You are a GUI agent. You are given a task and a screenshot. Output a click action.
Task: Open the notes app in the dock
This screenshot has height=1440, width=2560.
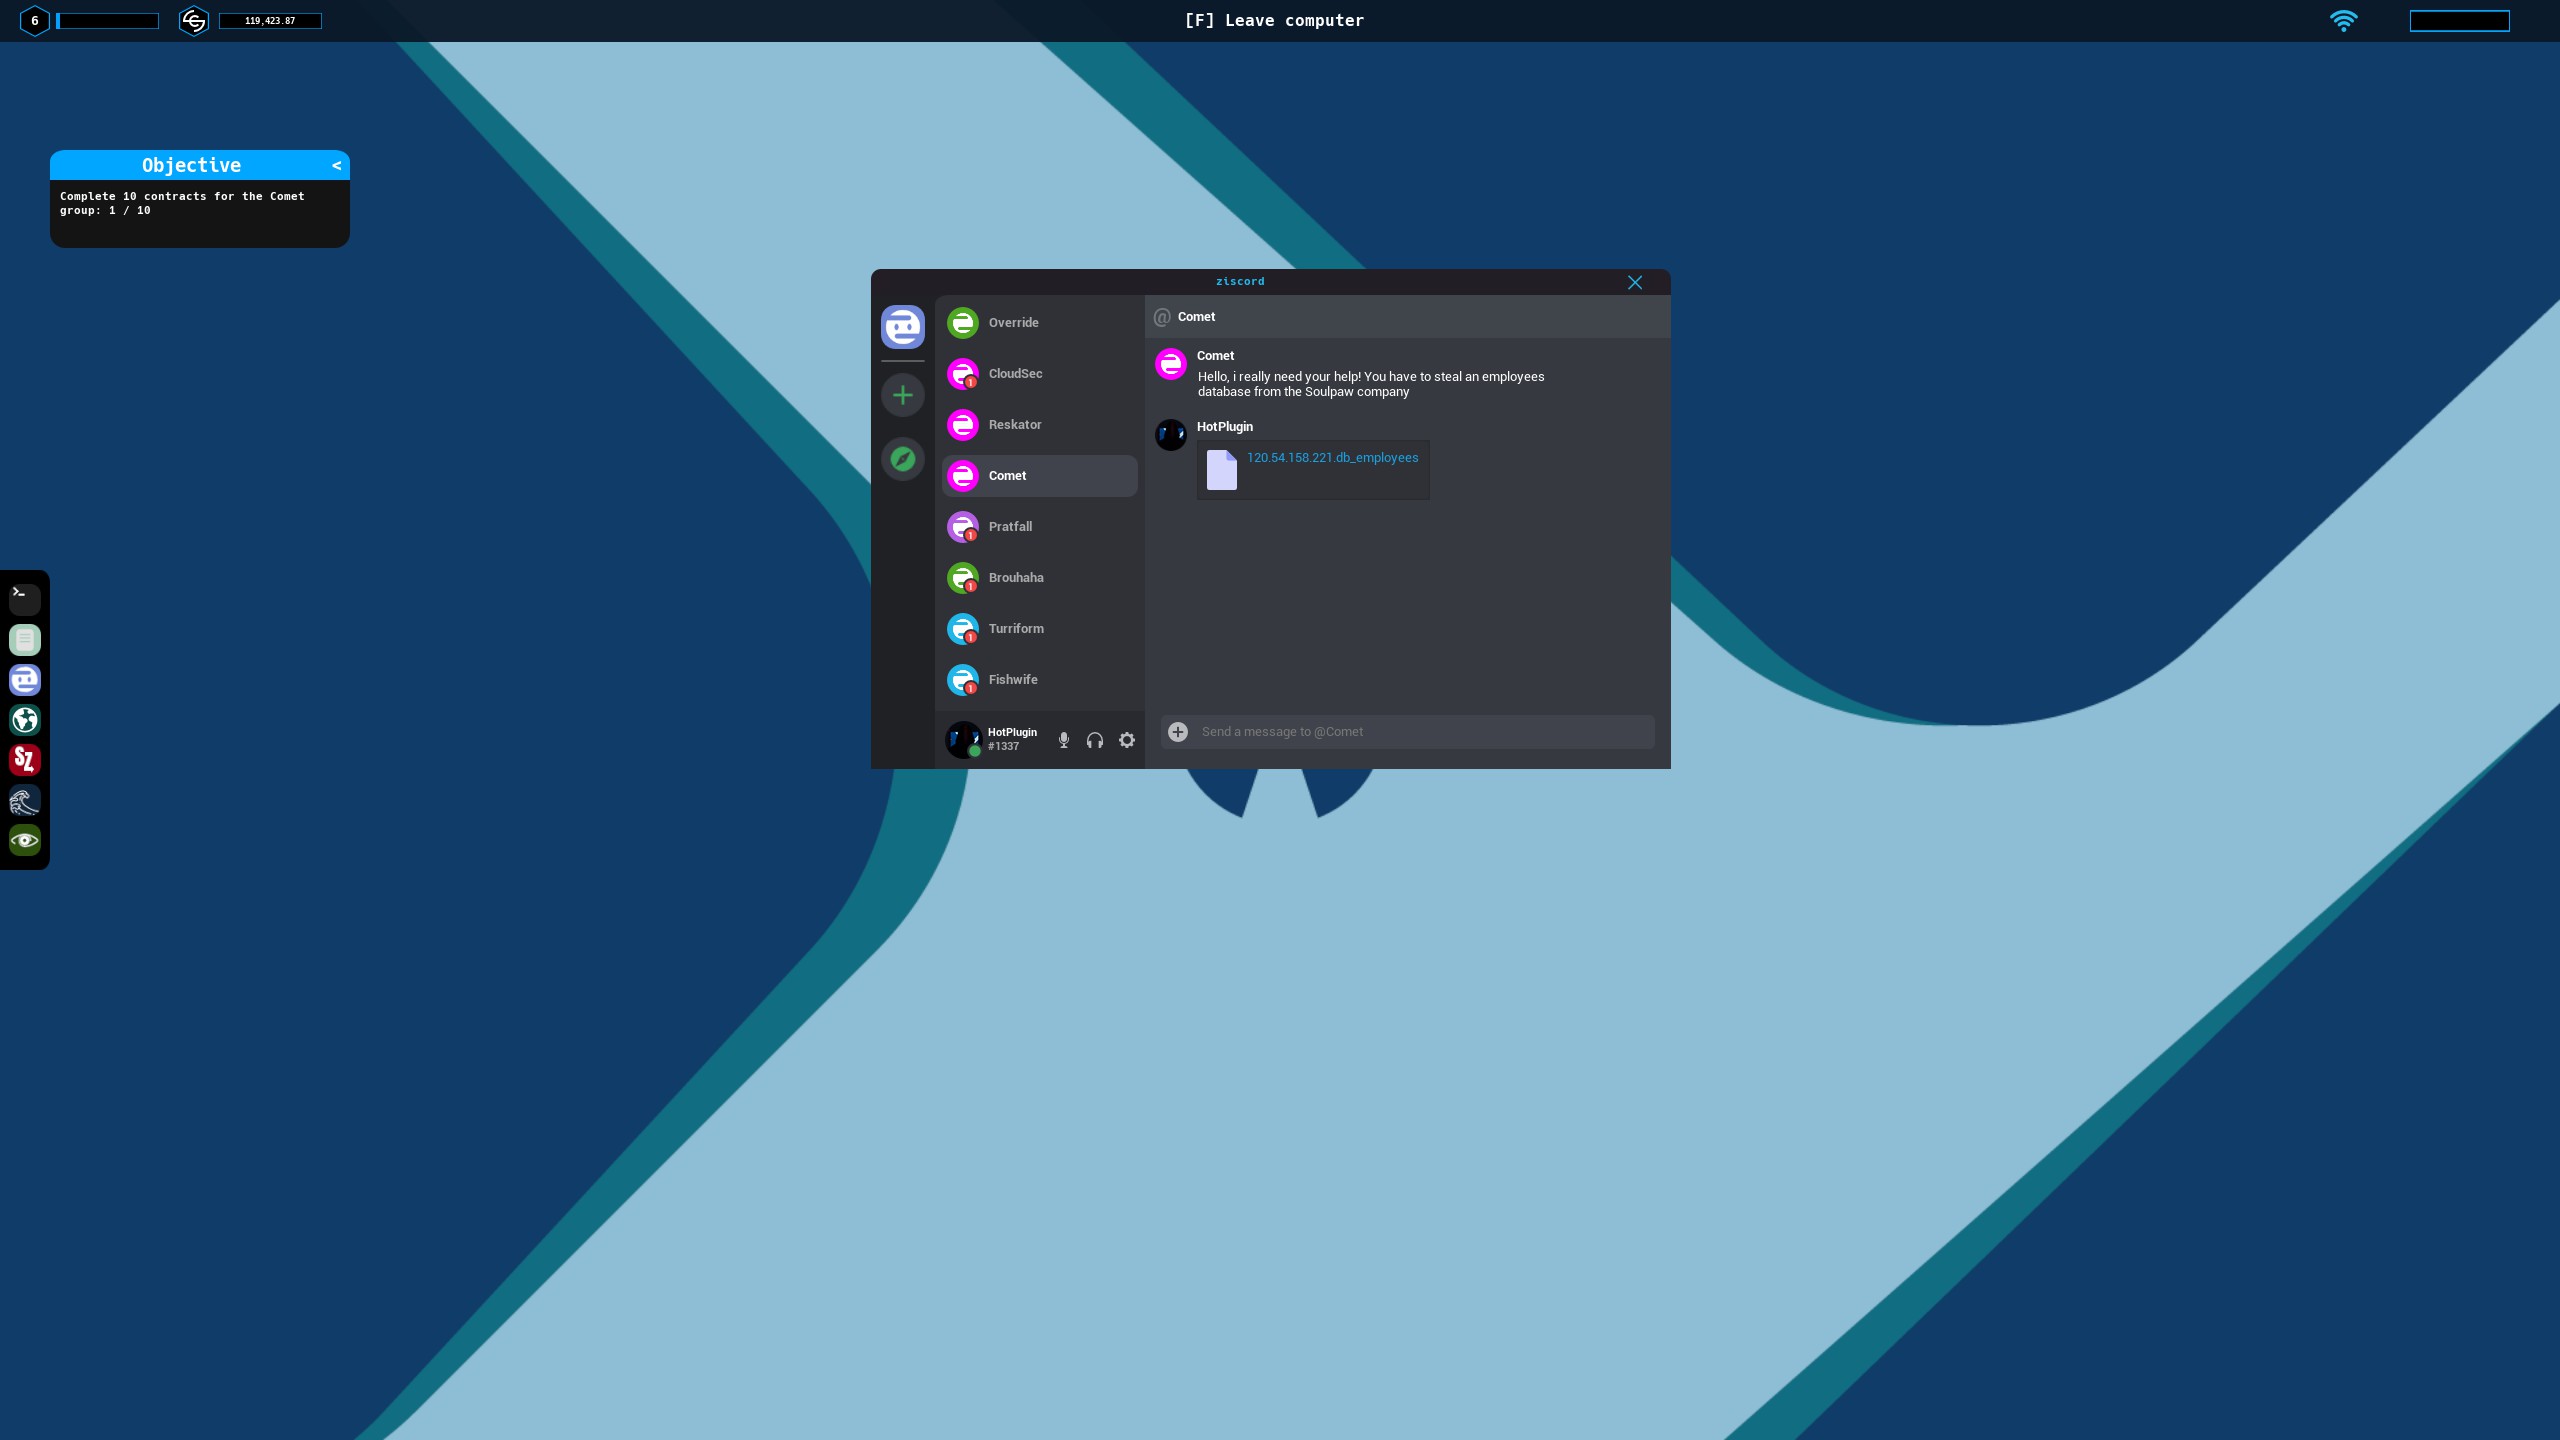pos(25,639)
